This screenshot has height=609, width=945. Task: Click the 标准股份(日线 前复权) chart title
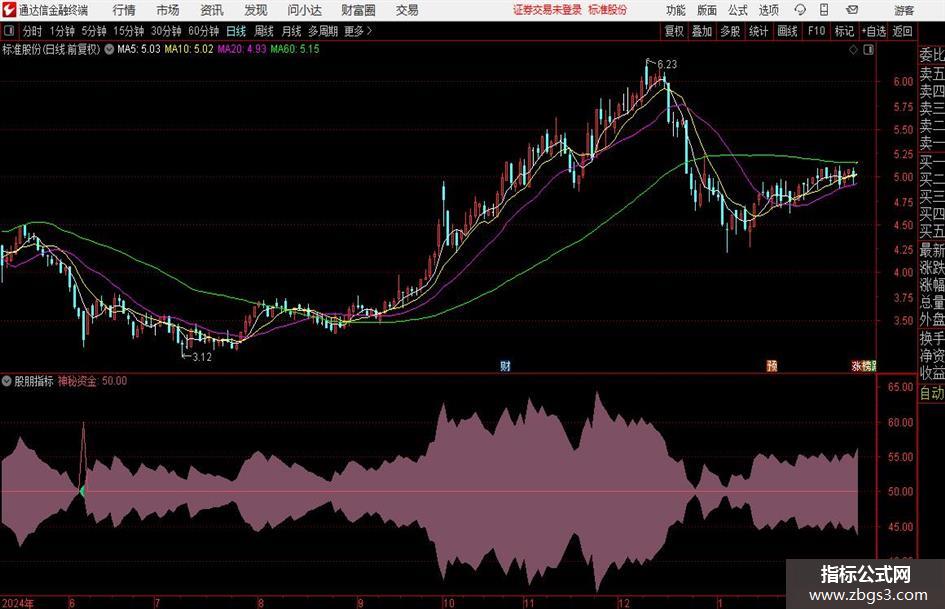[x=51, y=49]
